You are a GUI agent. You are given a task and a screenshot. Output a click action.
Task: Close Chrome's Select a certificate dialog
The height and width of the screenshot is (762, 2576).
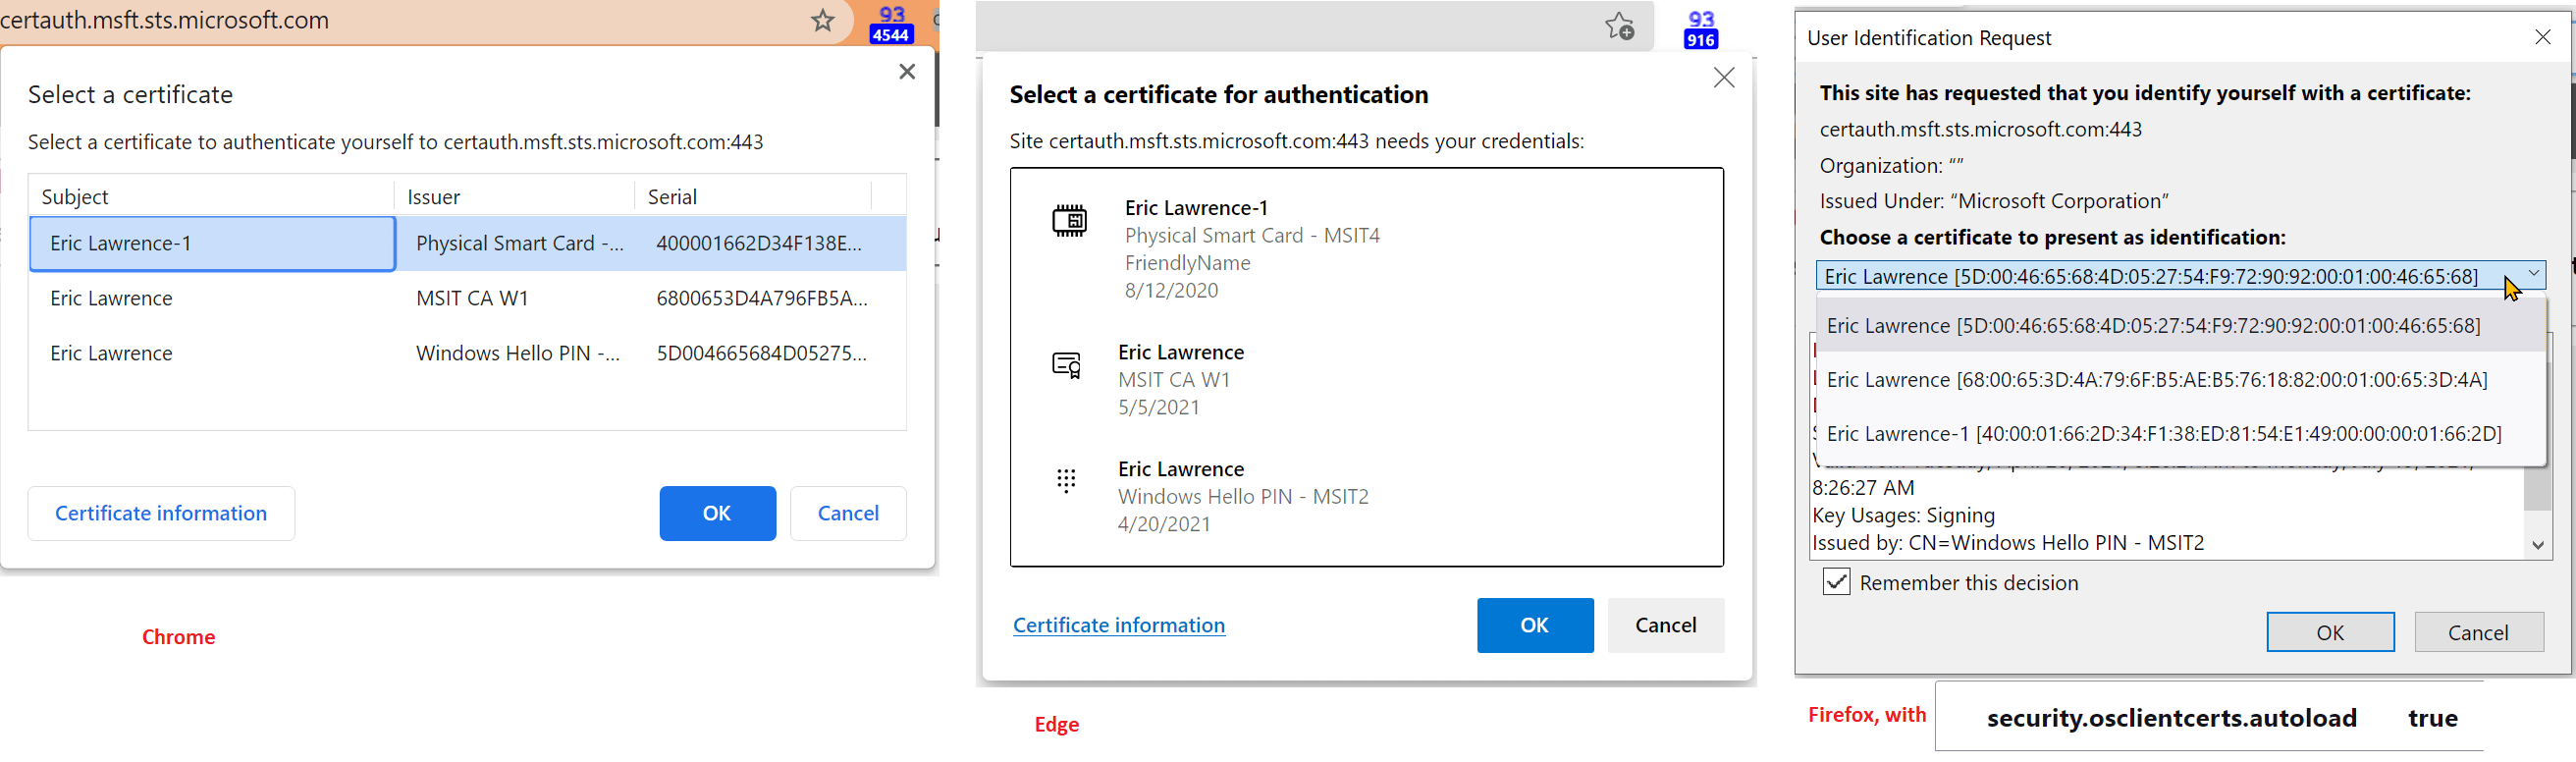(907, 71)
